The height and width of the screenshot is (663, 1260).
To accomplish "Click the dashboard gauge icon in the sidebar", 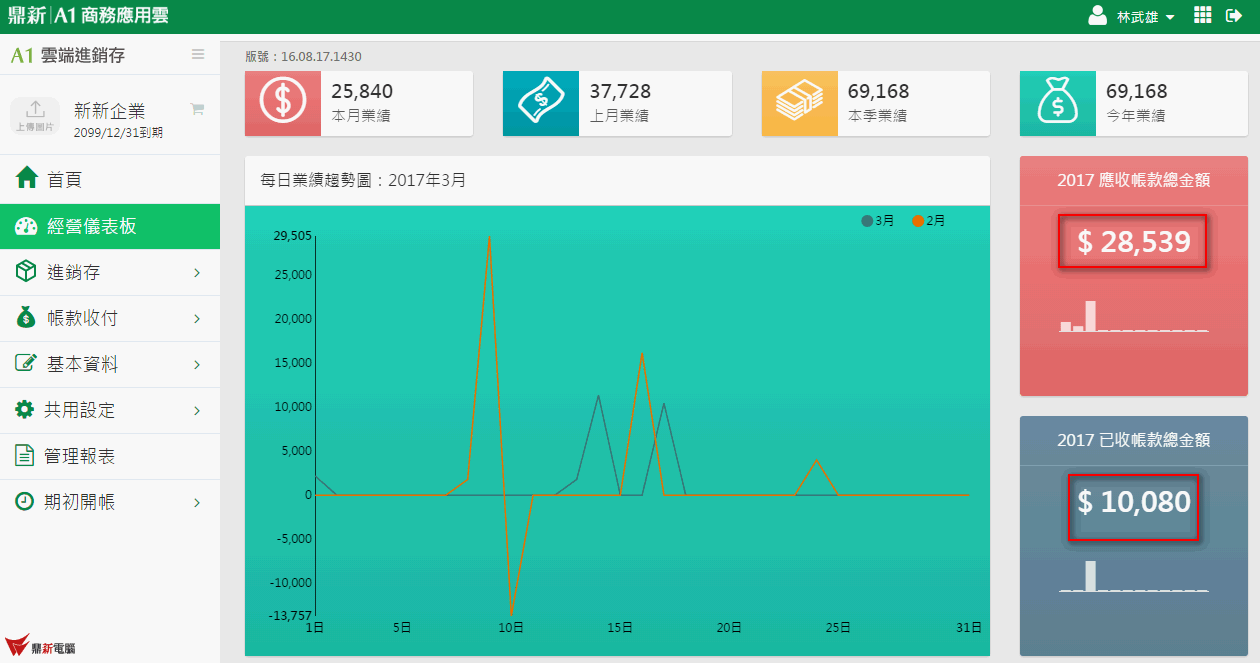I will (x=26, y=226).
